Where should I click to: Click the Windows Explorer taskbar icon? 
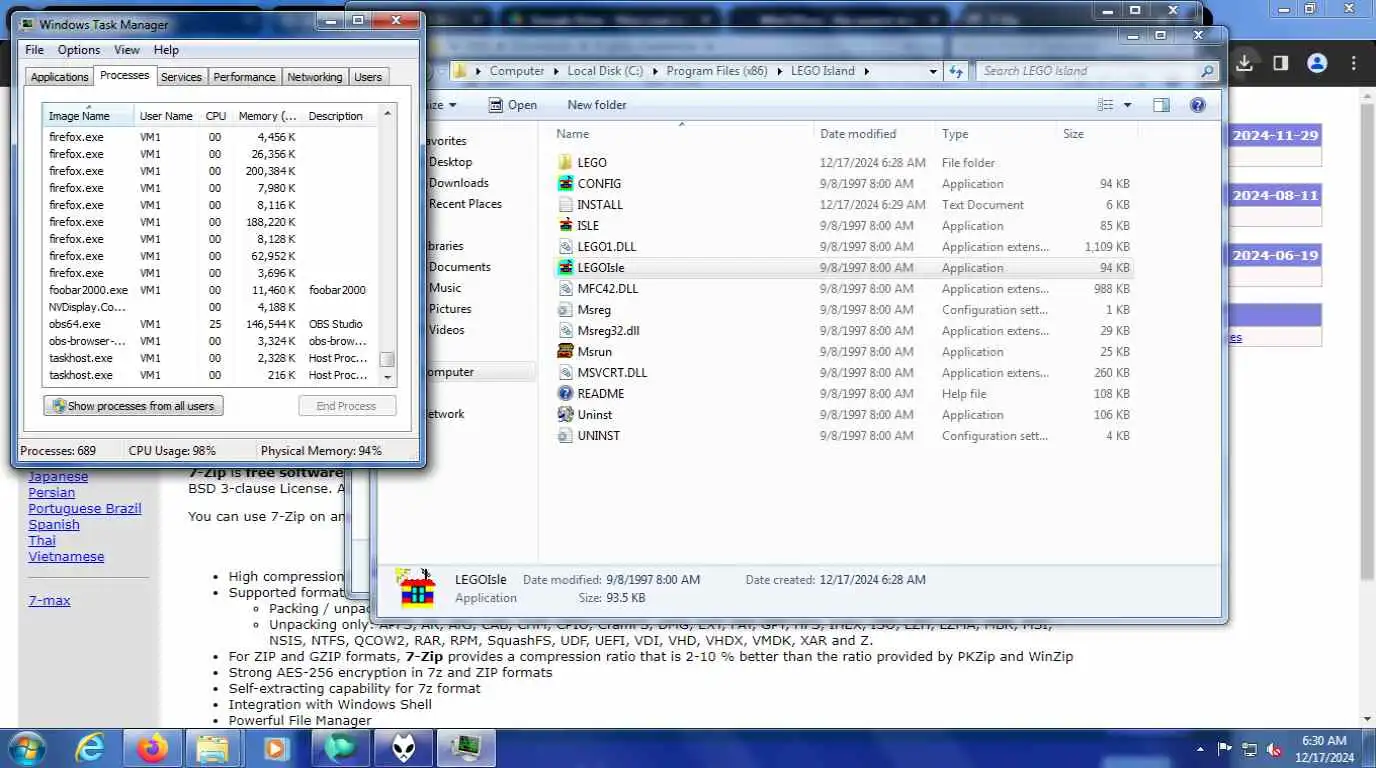(x=213, y=748)
